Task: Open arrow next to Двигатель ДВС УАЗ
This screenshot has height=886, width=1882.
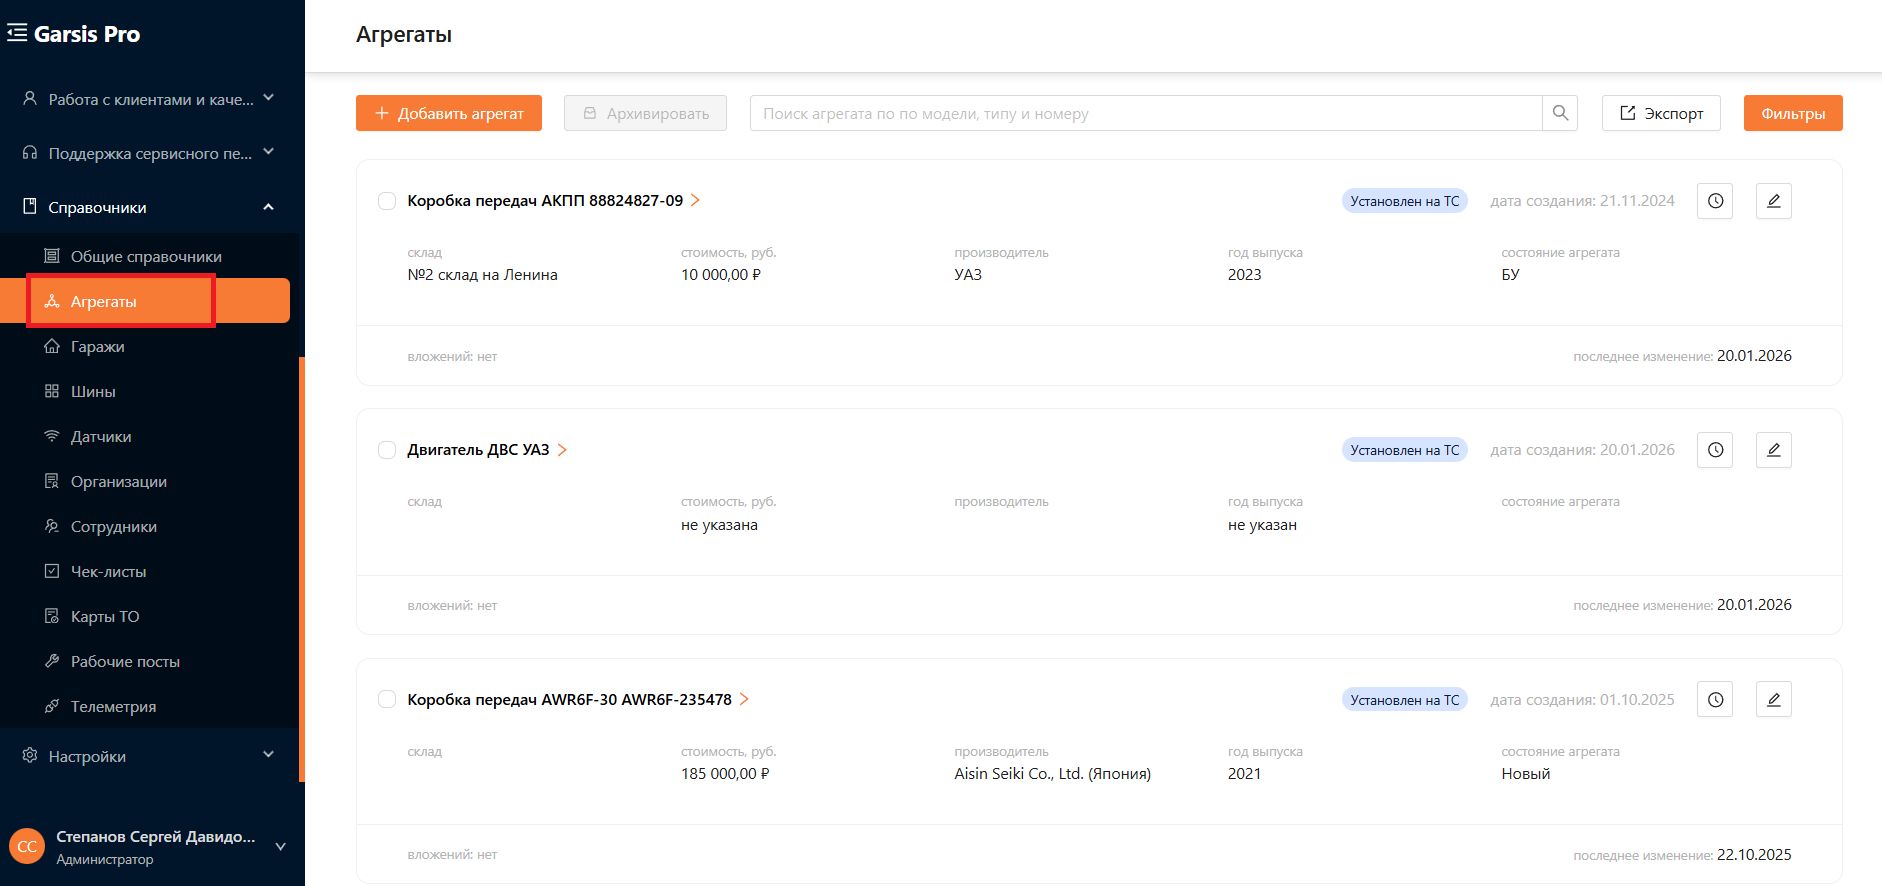Action: click(562, 450)
